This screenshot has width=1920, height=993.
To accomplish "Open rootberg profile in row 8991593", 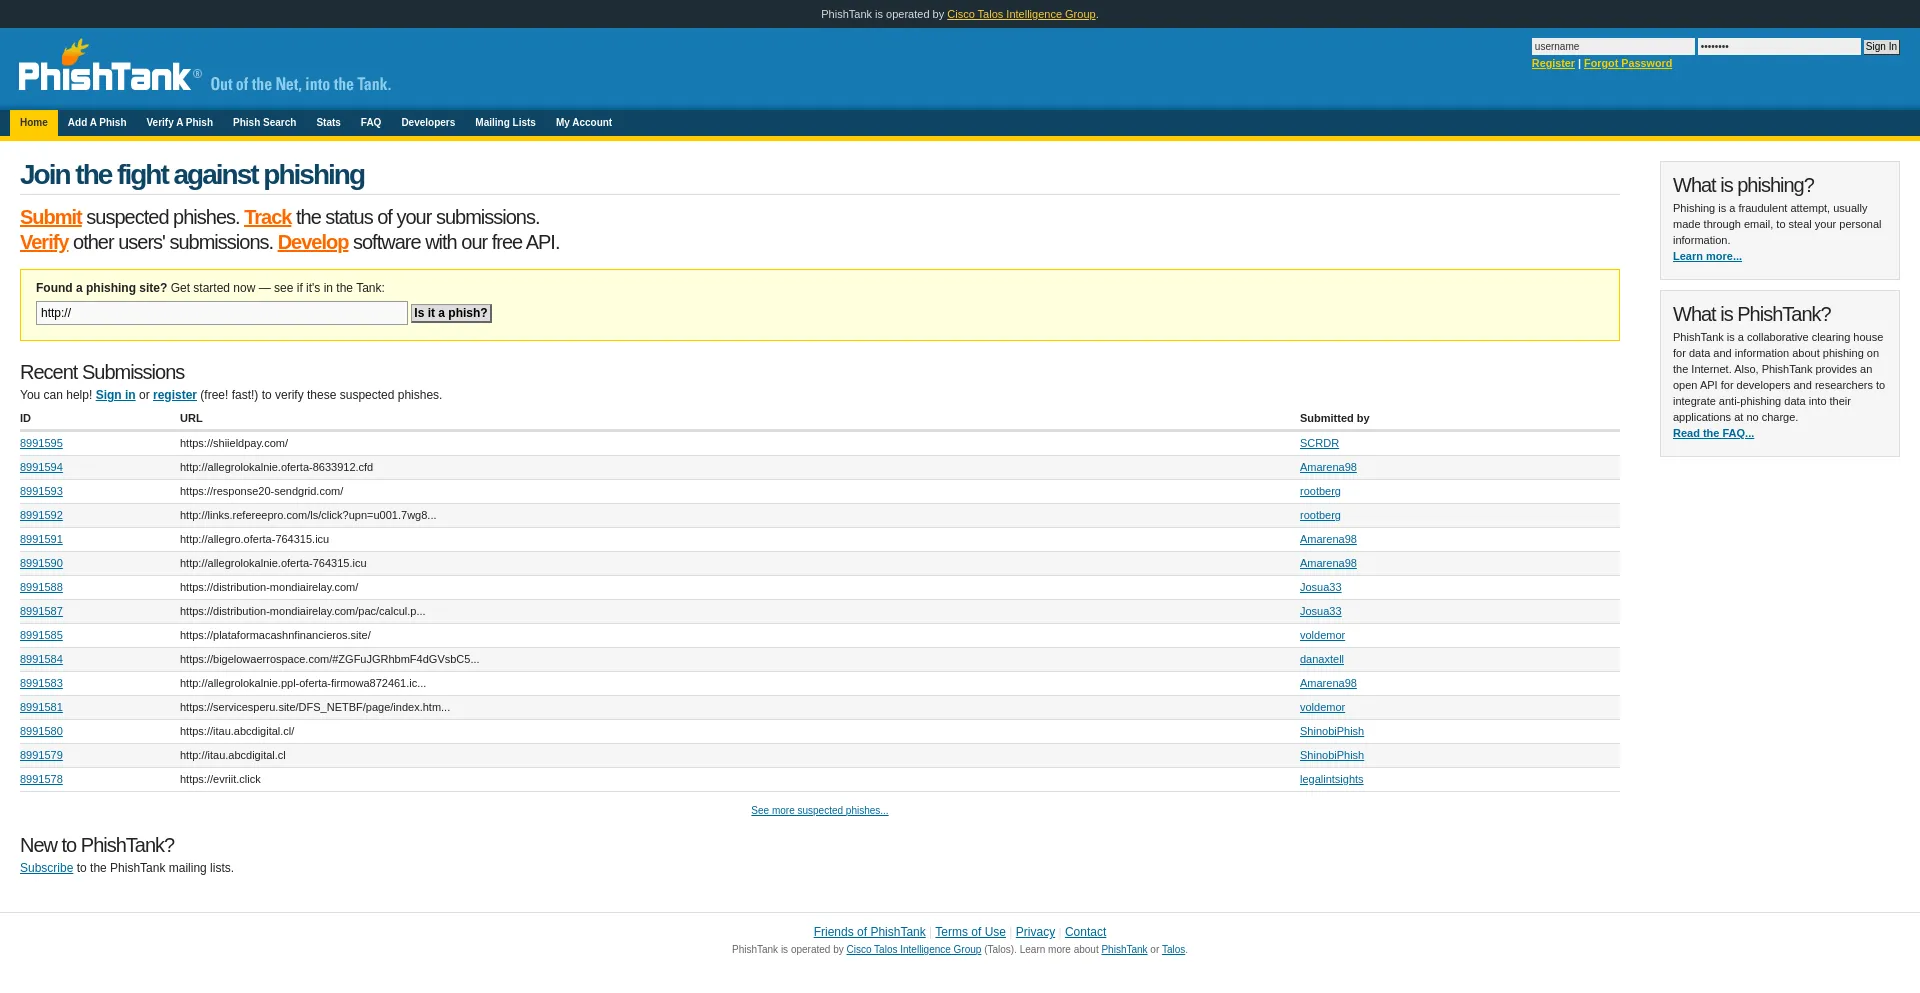I will 1320,491.
